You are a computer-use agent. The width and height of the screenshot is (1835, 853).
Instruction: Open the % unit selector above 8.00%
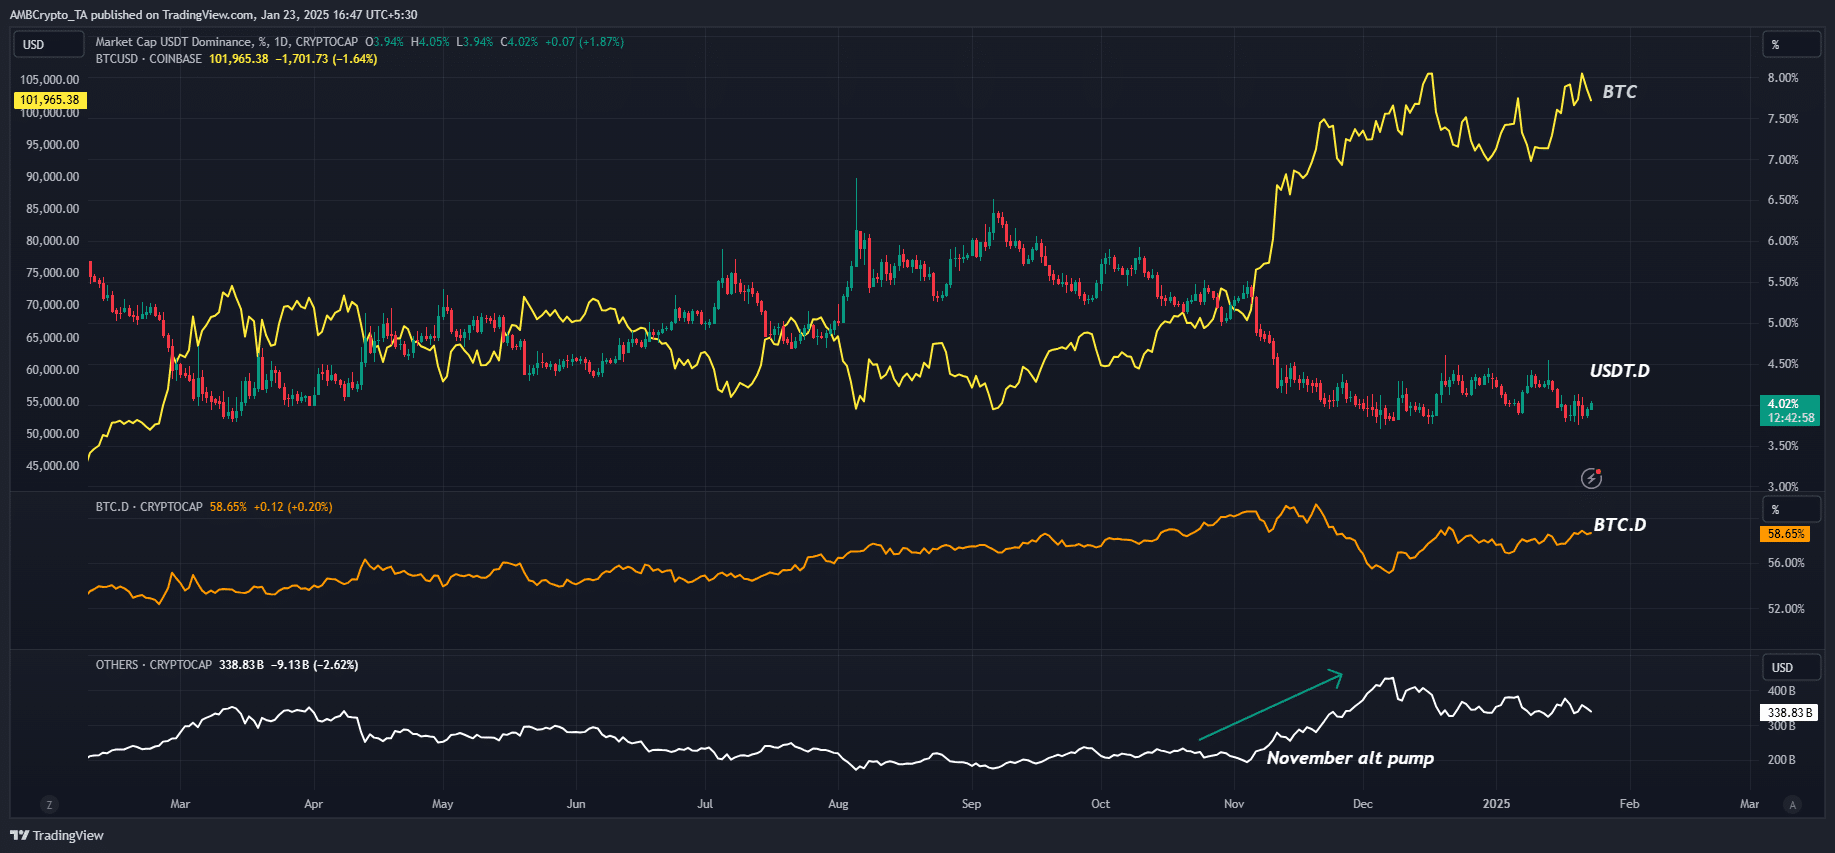(1789, 44)
